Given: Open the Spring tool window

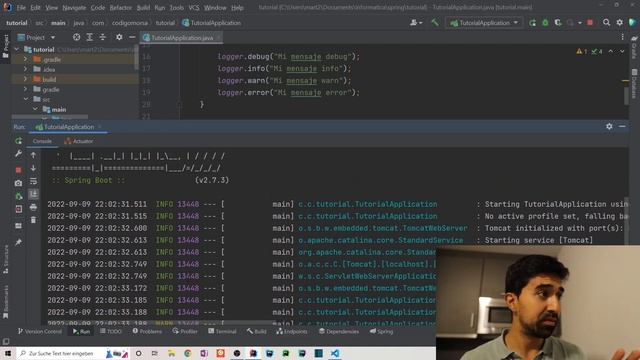Looking at the screenshot, I should [x=382, y=331].
